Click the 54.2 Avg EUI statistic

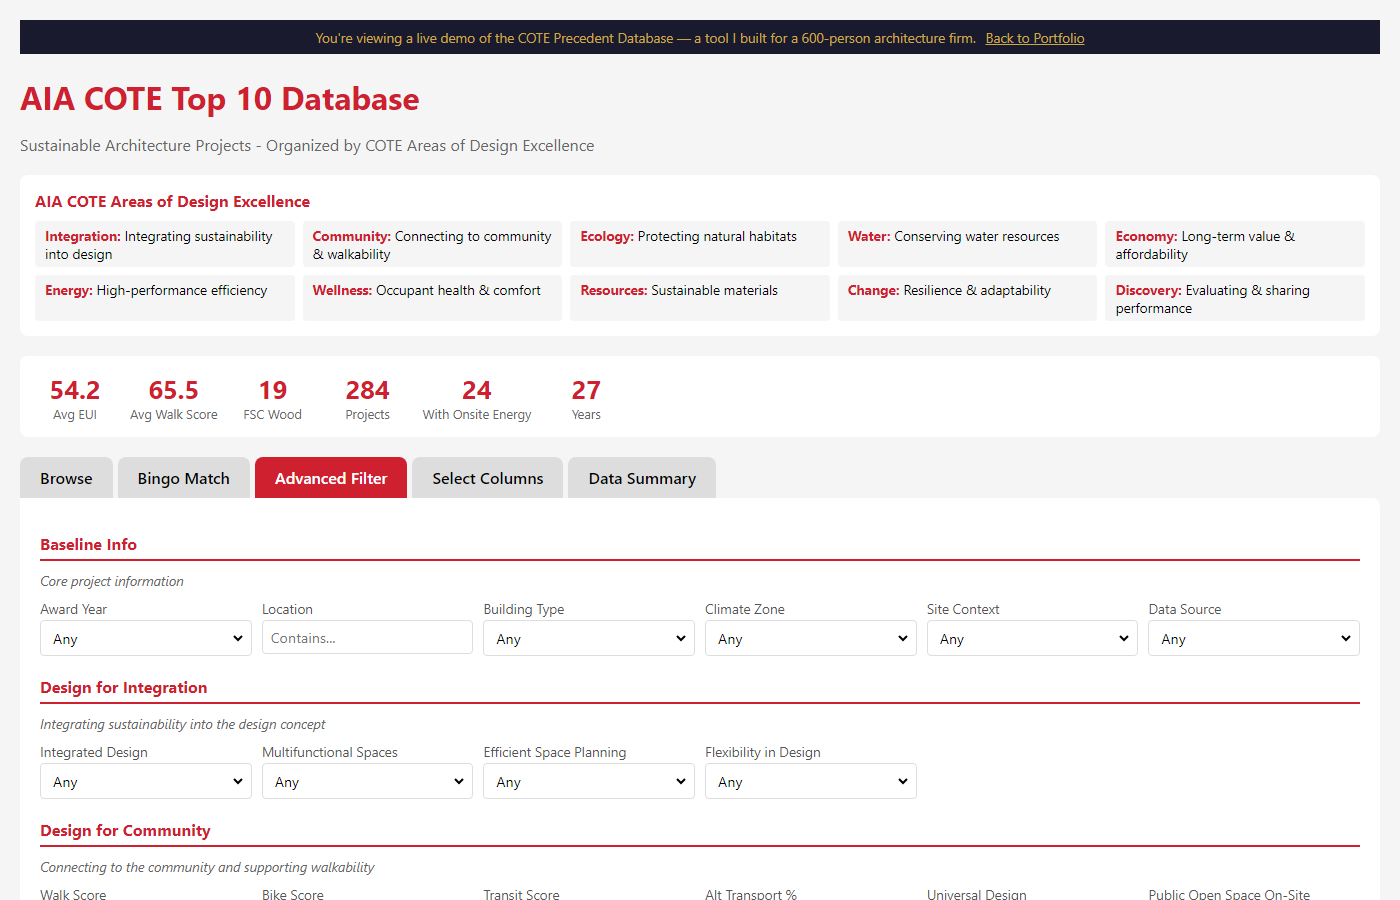pos(75,399)
